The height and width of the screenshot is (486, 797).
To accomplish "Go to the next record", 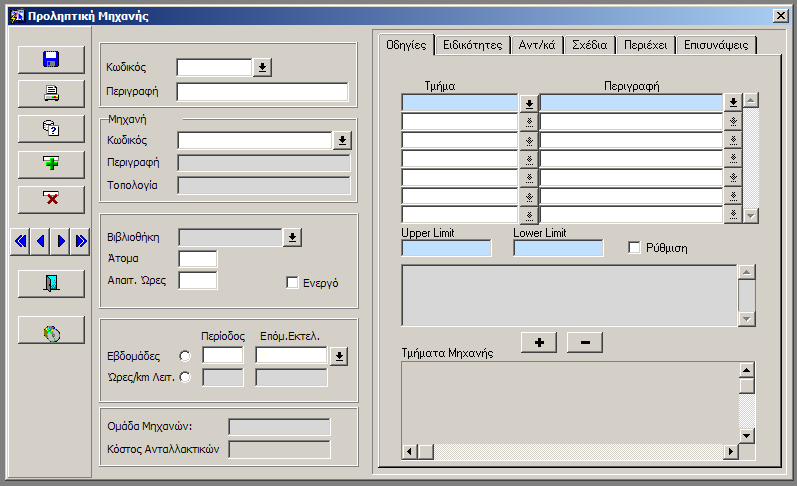I will 60,241.
